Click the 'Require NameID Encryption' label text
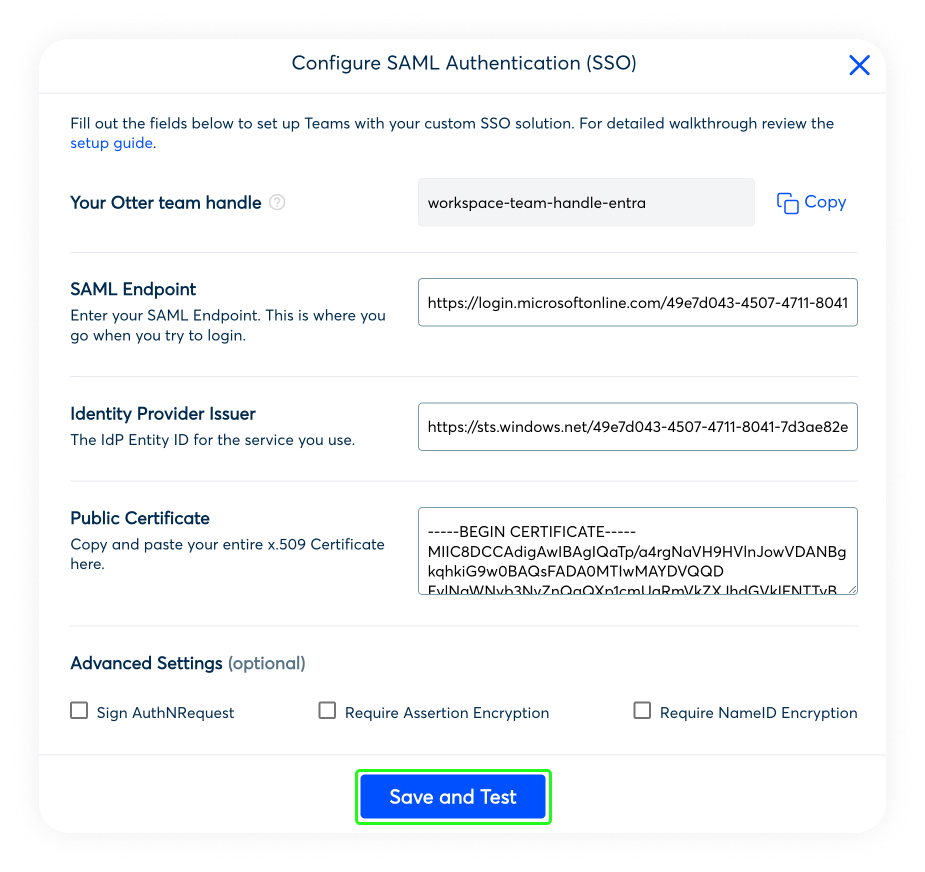This screenshot has height=872, width=925. (758, 713)
